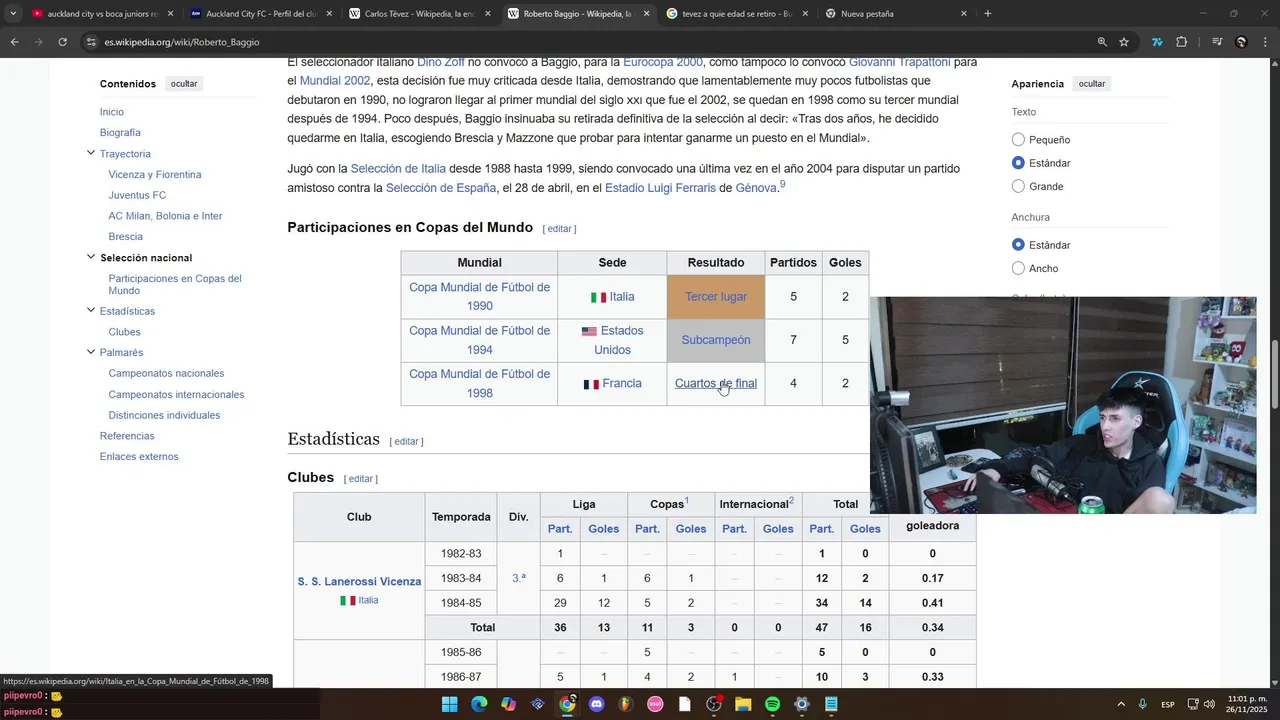Viewport: 1280px width, 720px height.
Task: Collapse Selección nacional section in contents
Action: tap(91, 257)
